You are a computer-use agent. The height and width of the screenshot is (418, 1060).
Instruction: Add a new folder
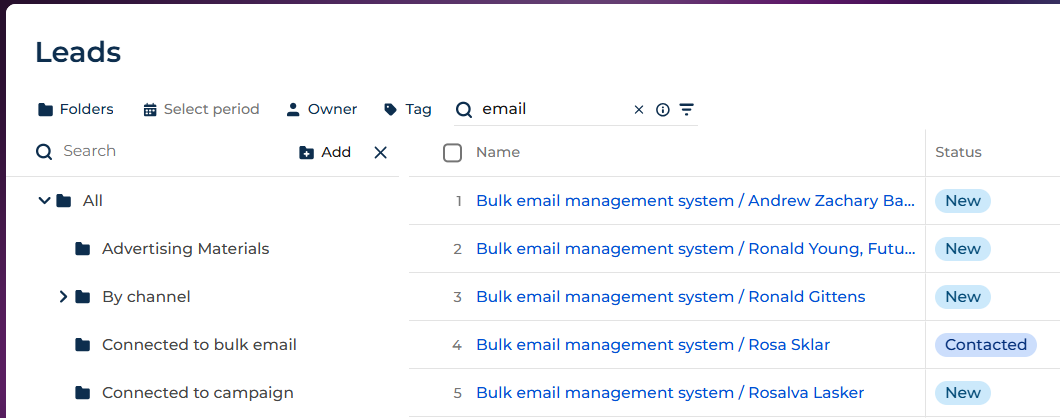[x=325, y=152]
